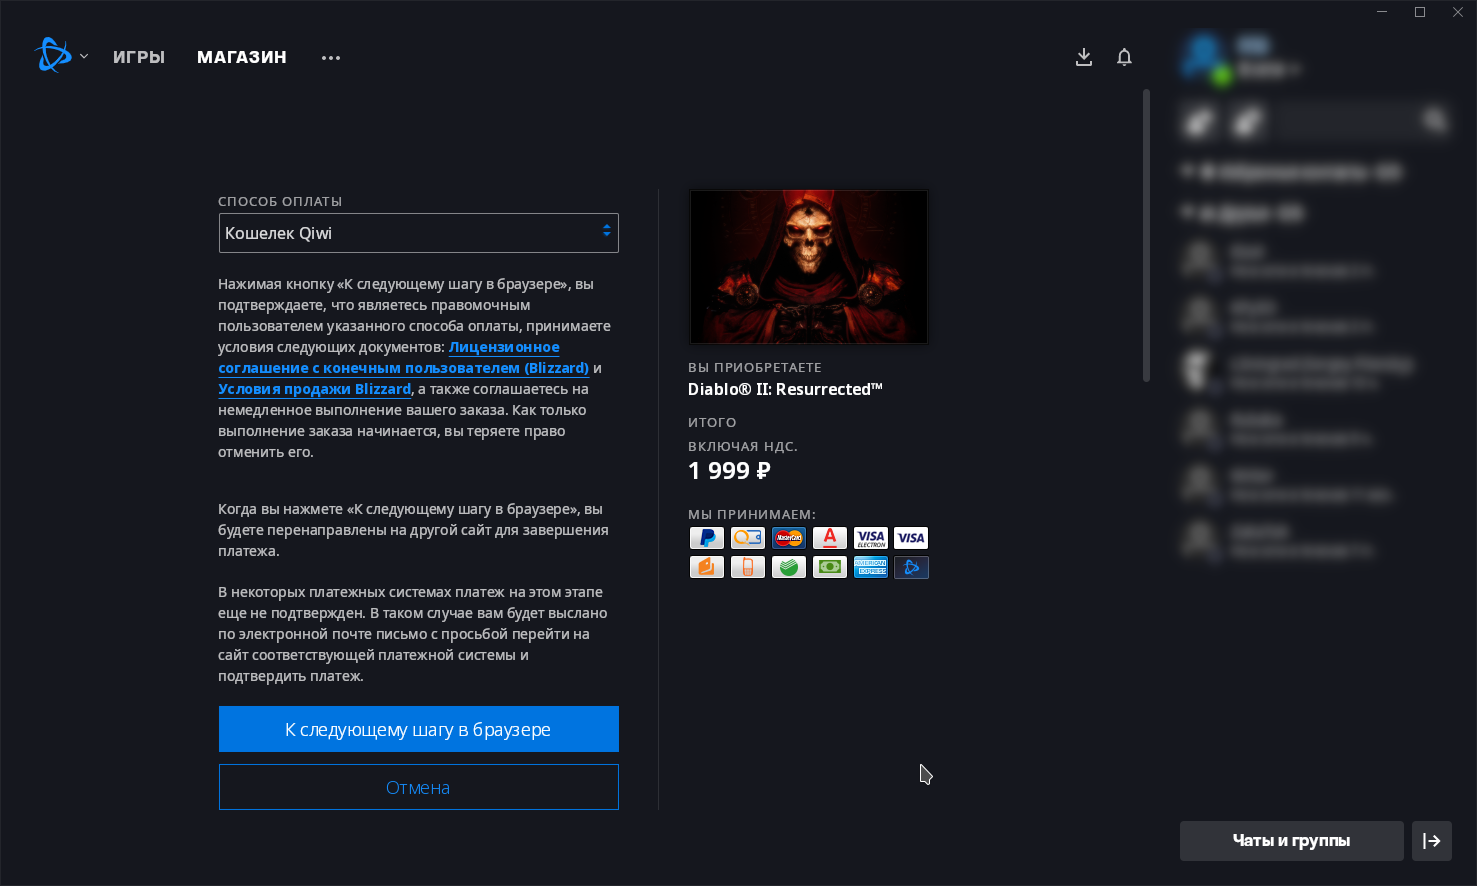
Task: Open the Battle.net logo menu
Action: pyautogui.click(x=52, y=56)
